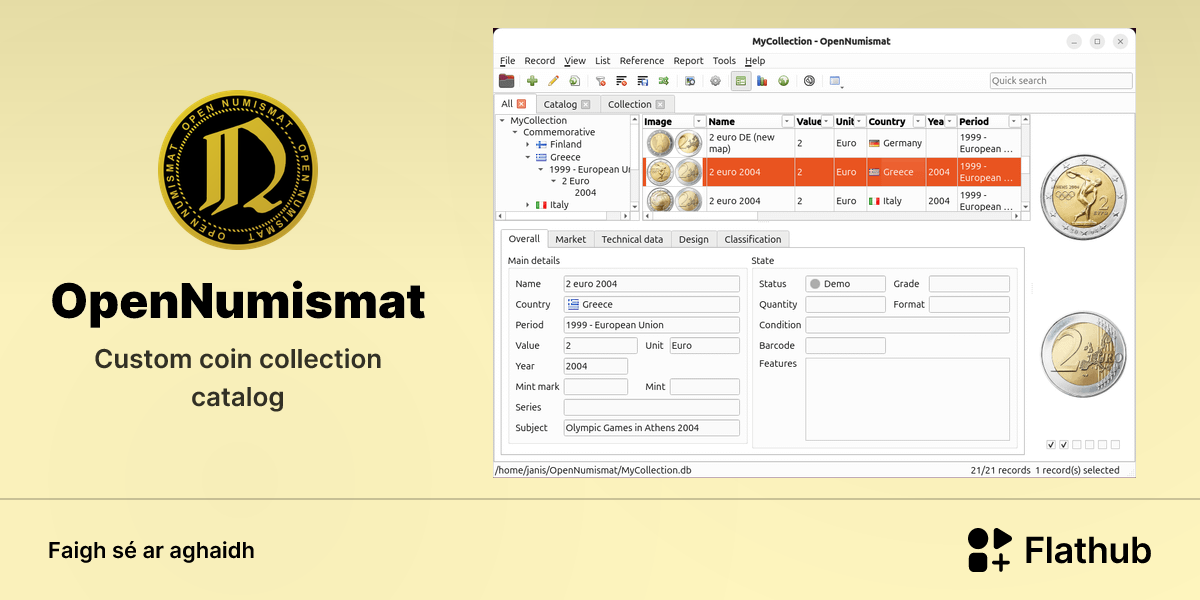Check the sixth image checkbox

point(1115,445)
